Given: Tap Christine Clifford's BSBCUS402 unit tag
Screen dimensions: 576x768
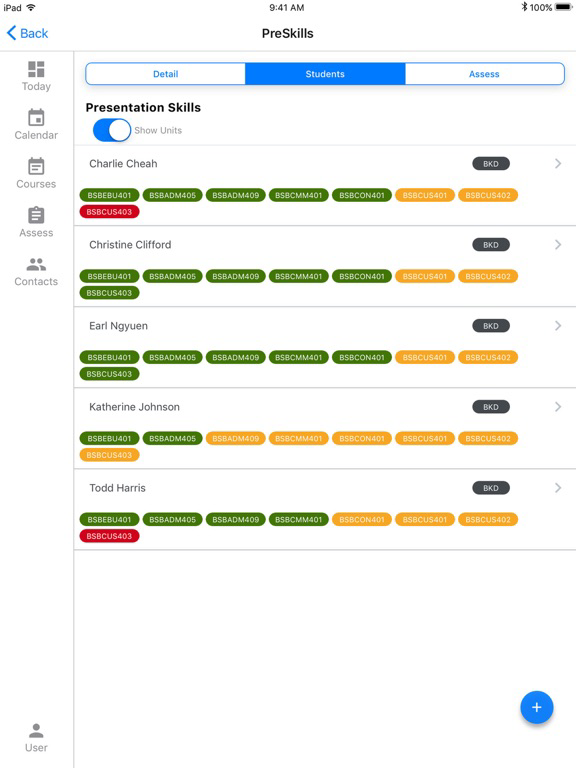Looking at the screenshot, I should point(488,276).
